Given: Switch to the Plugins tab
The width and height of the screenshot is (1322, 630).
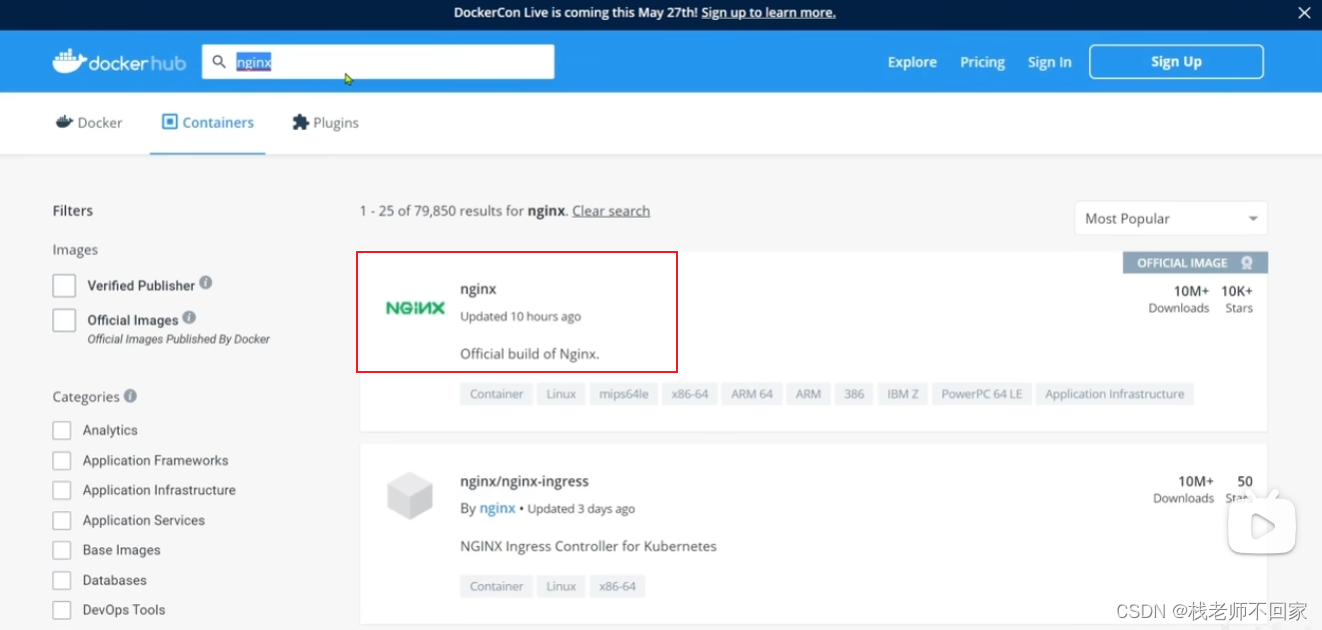Looking at the screenshot, I should (x=325, y=123).
